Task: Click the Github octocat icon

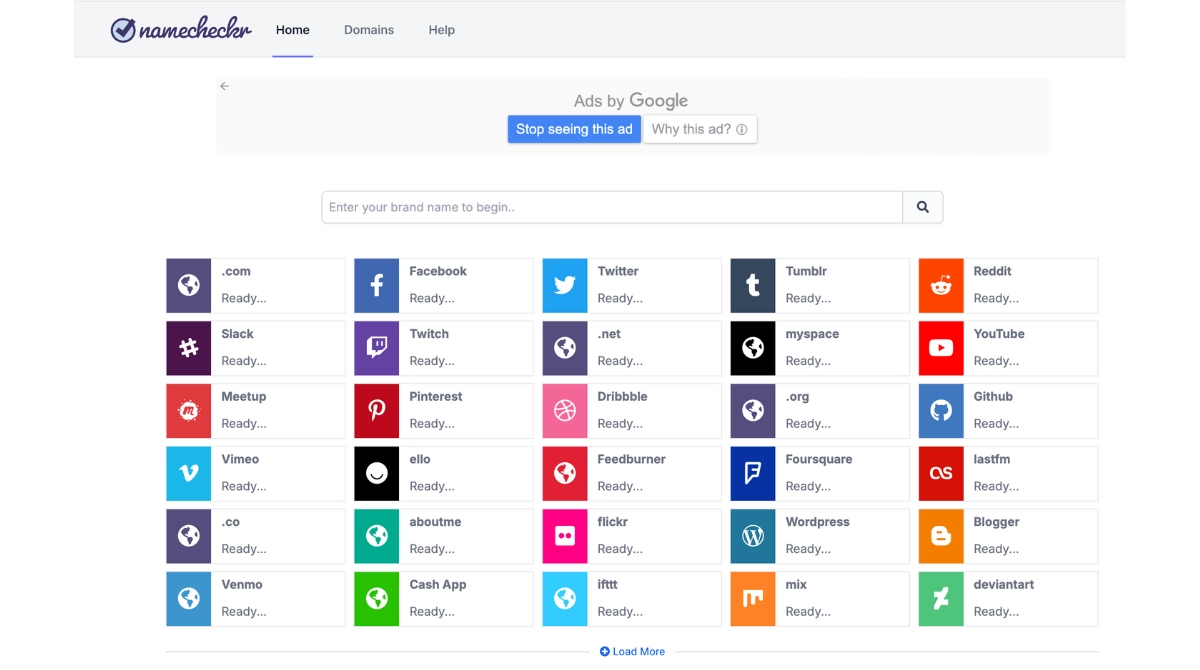Action: [x=941, y=411]
